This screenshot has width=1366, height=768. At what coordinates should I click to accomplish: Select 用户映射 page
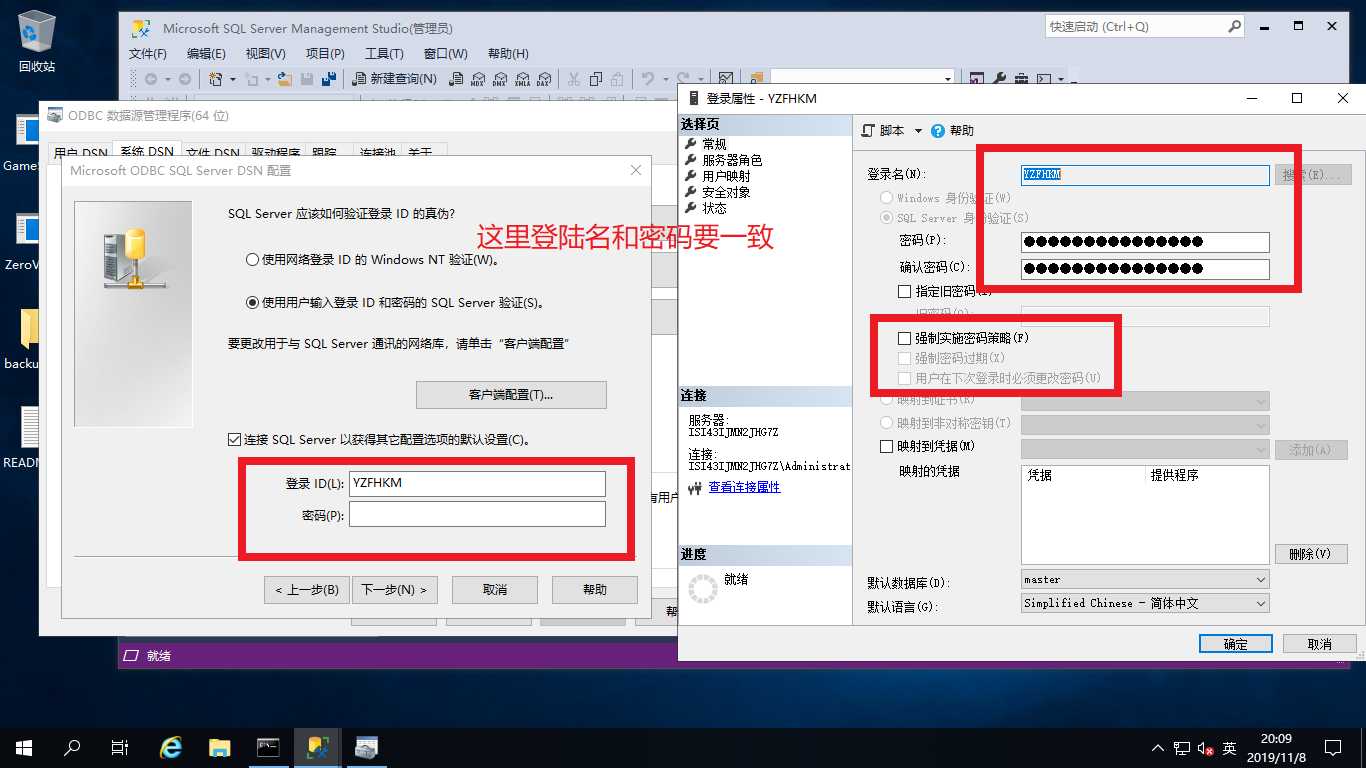(726, 176)
